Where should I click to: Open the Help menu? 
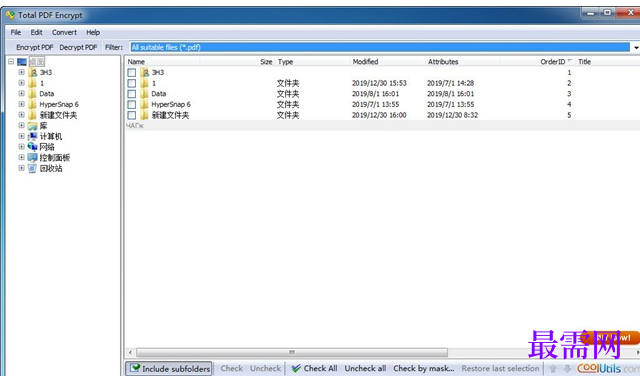click(x=93, y=32)
